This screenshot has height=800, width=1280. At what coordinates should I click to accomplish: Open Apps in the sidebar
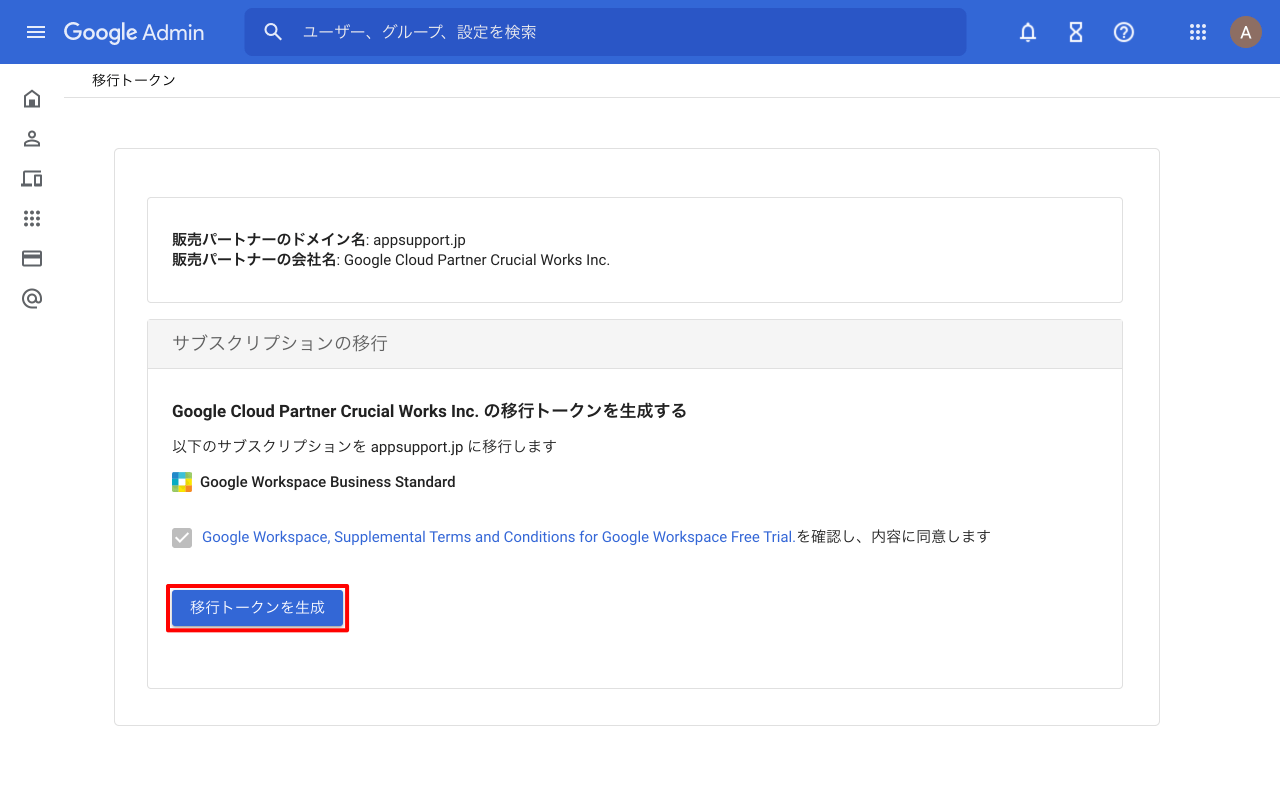coord(32,218)
